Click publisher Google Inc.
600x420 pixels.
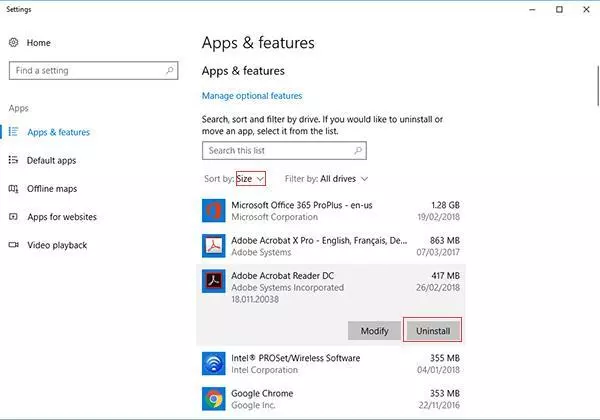point(253,405)
